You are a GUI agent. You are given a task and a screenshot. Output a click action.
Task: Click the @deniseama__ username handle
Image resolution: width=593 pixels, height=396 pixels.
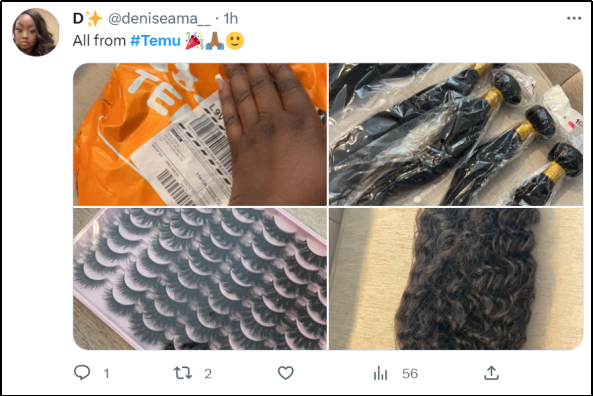tap(160, 19)
